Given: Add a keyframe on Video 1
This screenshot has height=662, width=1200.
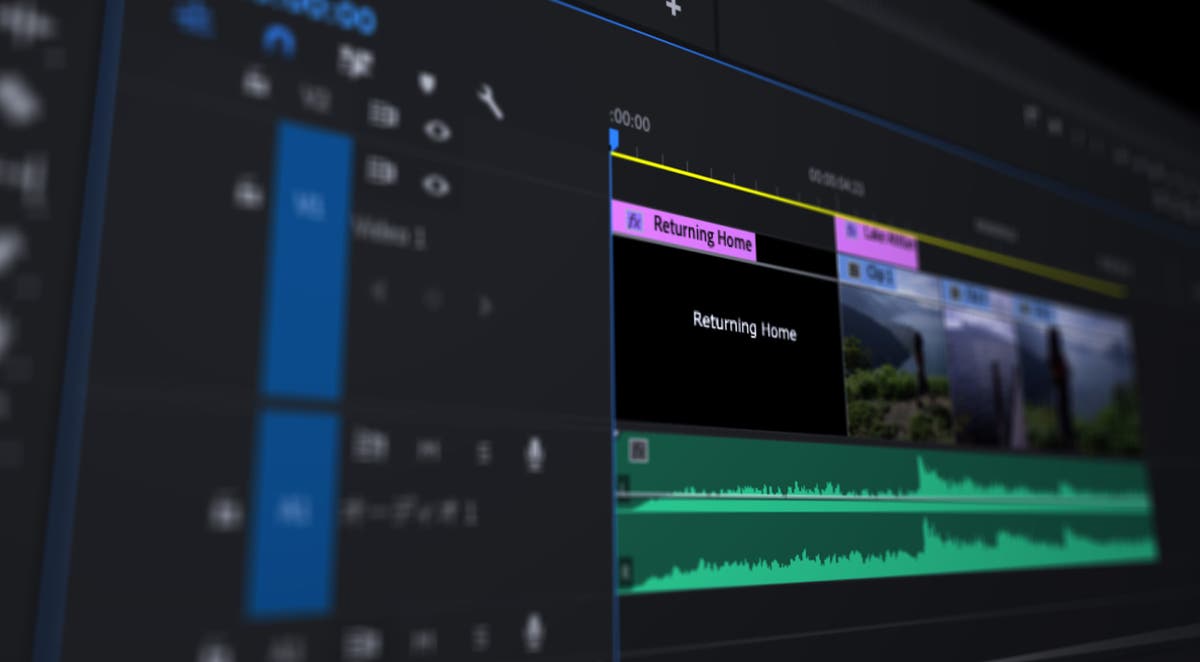Looking at the screenshot, I should (432, 299).
